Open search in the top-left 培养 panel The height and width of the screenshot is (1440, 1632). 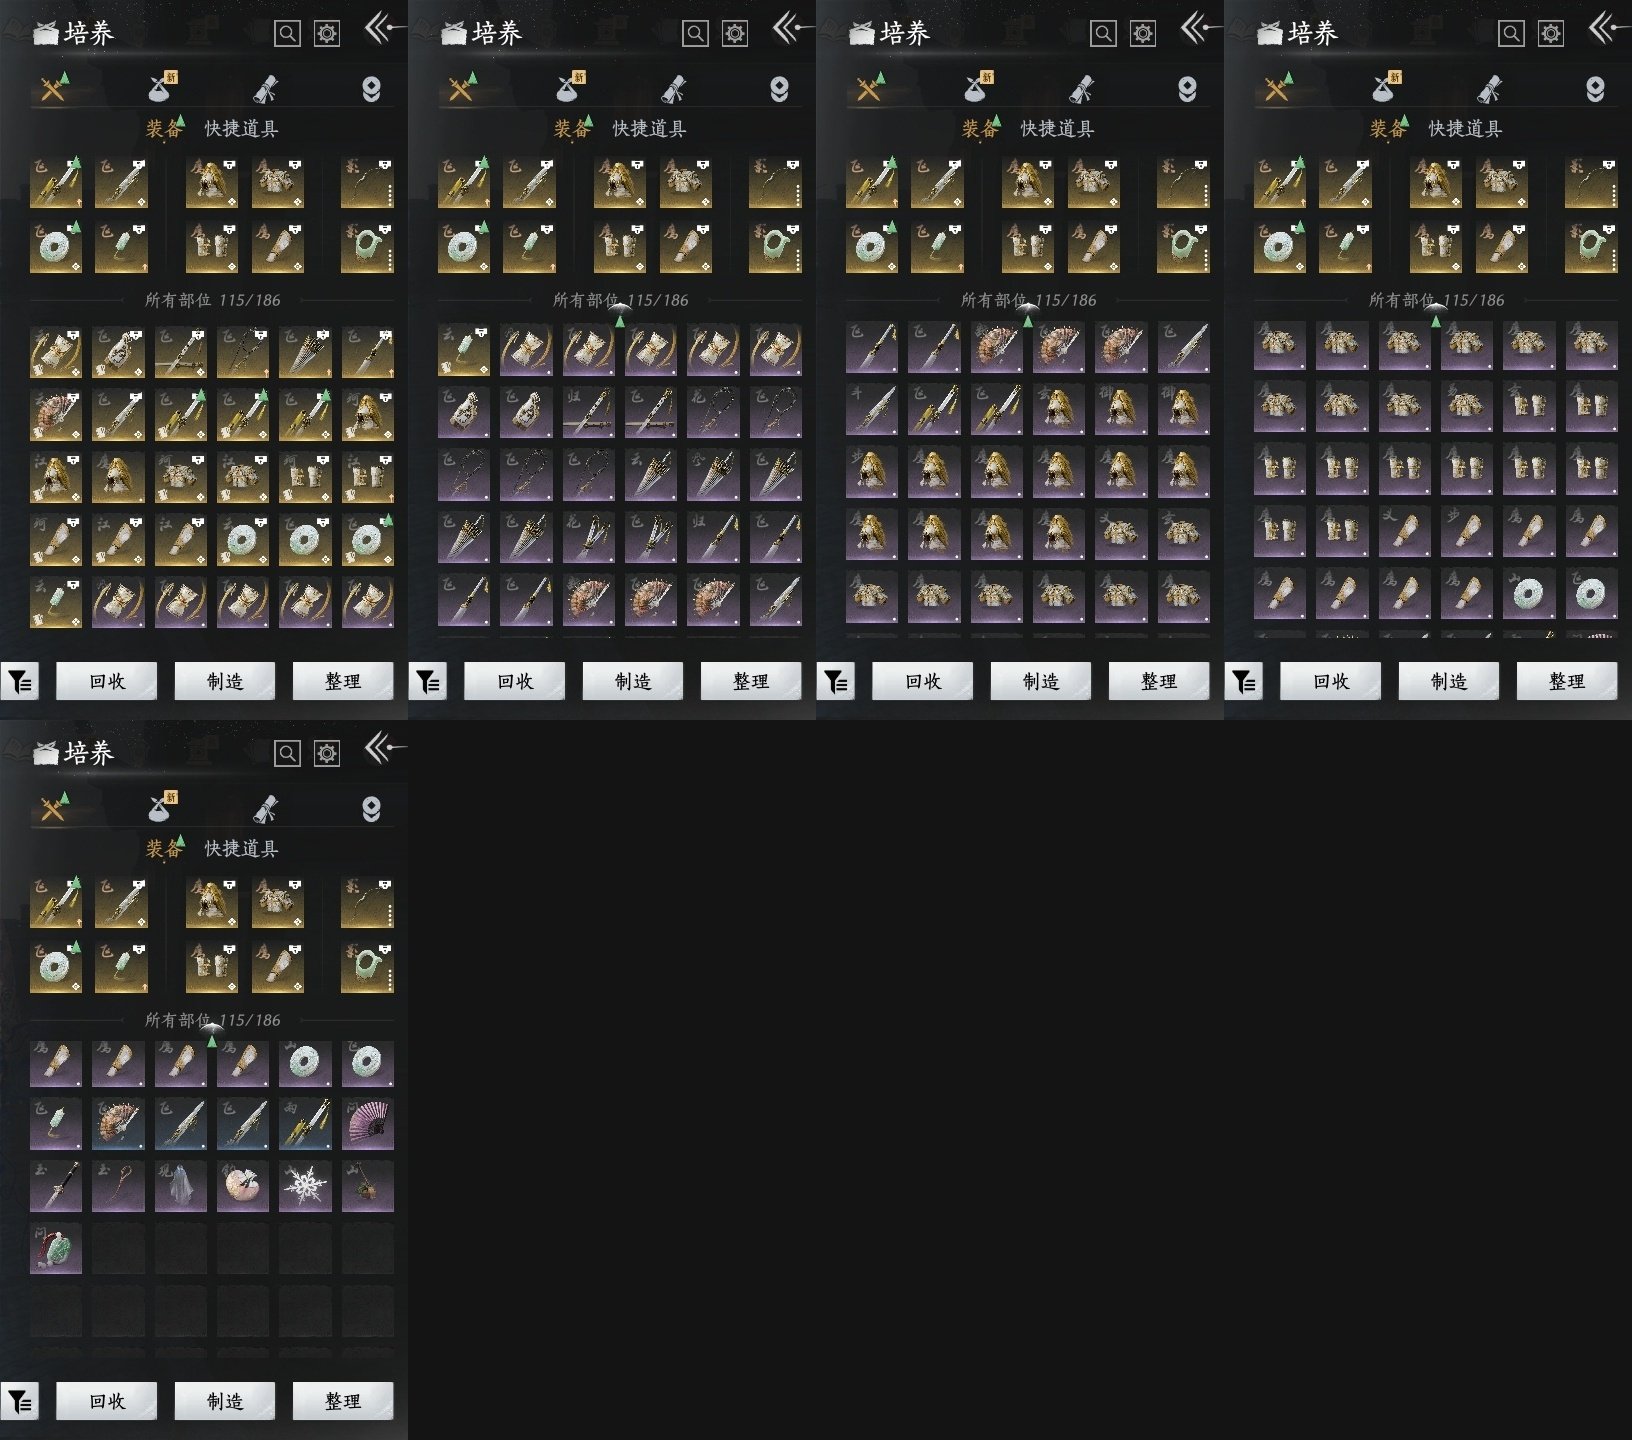(287, 34)
